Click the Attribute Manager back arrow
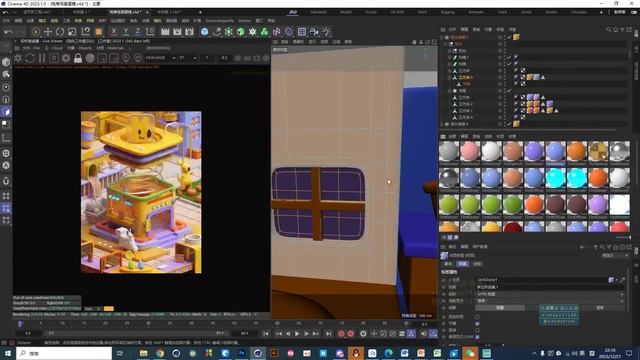Image resolution: width=640 pixels, height=360 pixels. (582, 247)
